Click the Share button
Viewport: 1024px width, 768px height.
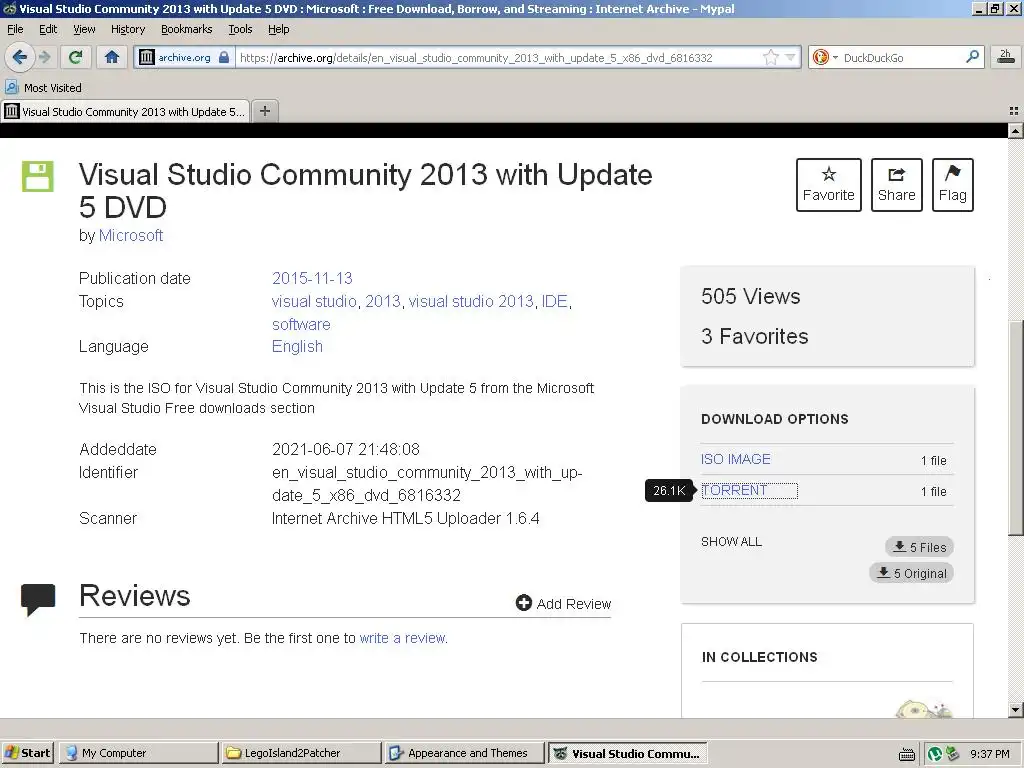897,185
